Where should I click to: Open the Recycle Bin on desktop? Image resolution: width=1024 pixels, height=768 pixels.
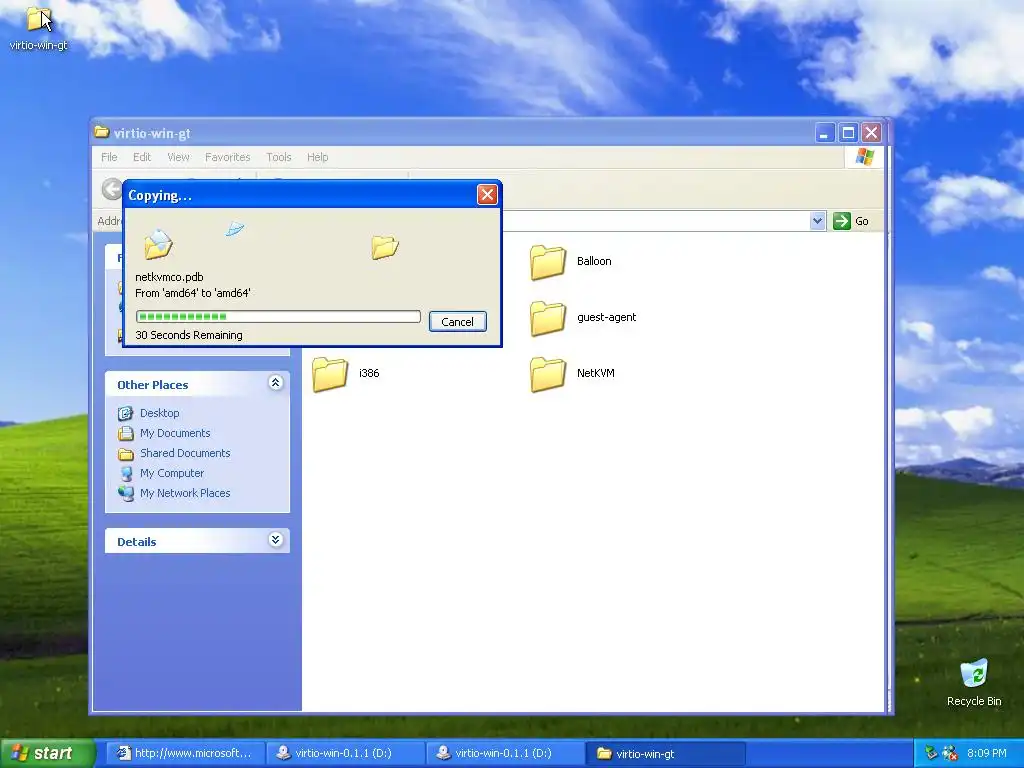(974, 674)
